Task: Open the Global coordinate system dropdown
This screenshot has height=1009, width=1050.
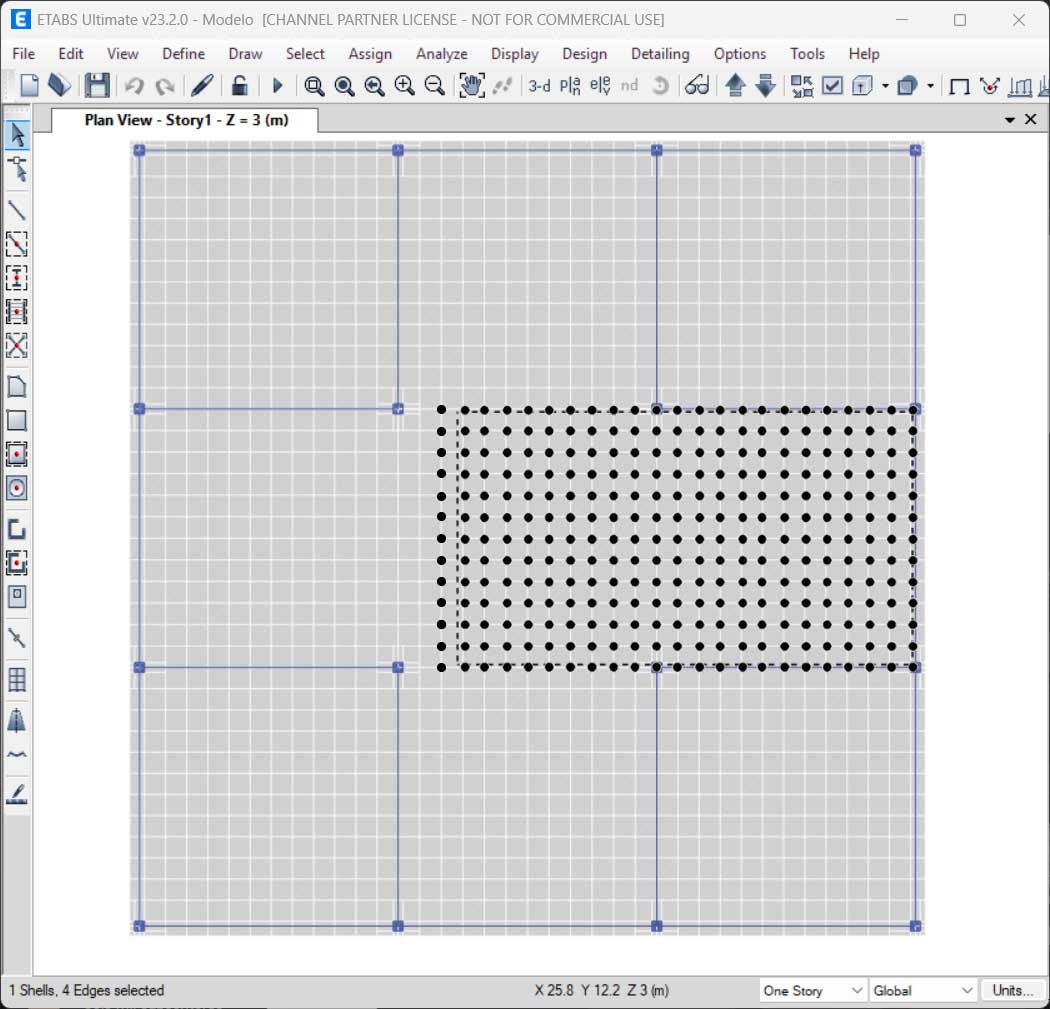Action: coord(922,990)
